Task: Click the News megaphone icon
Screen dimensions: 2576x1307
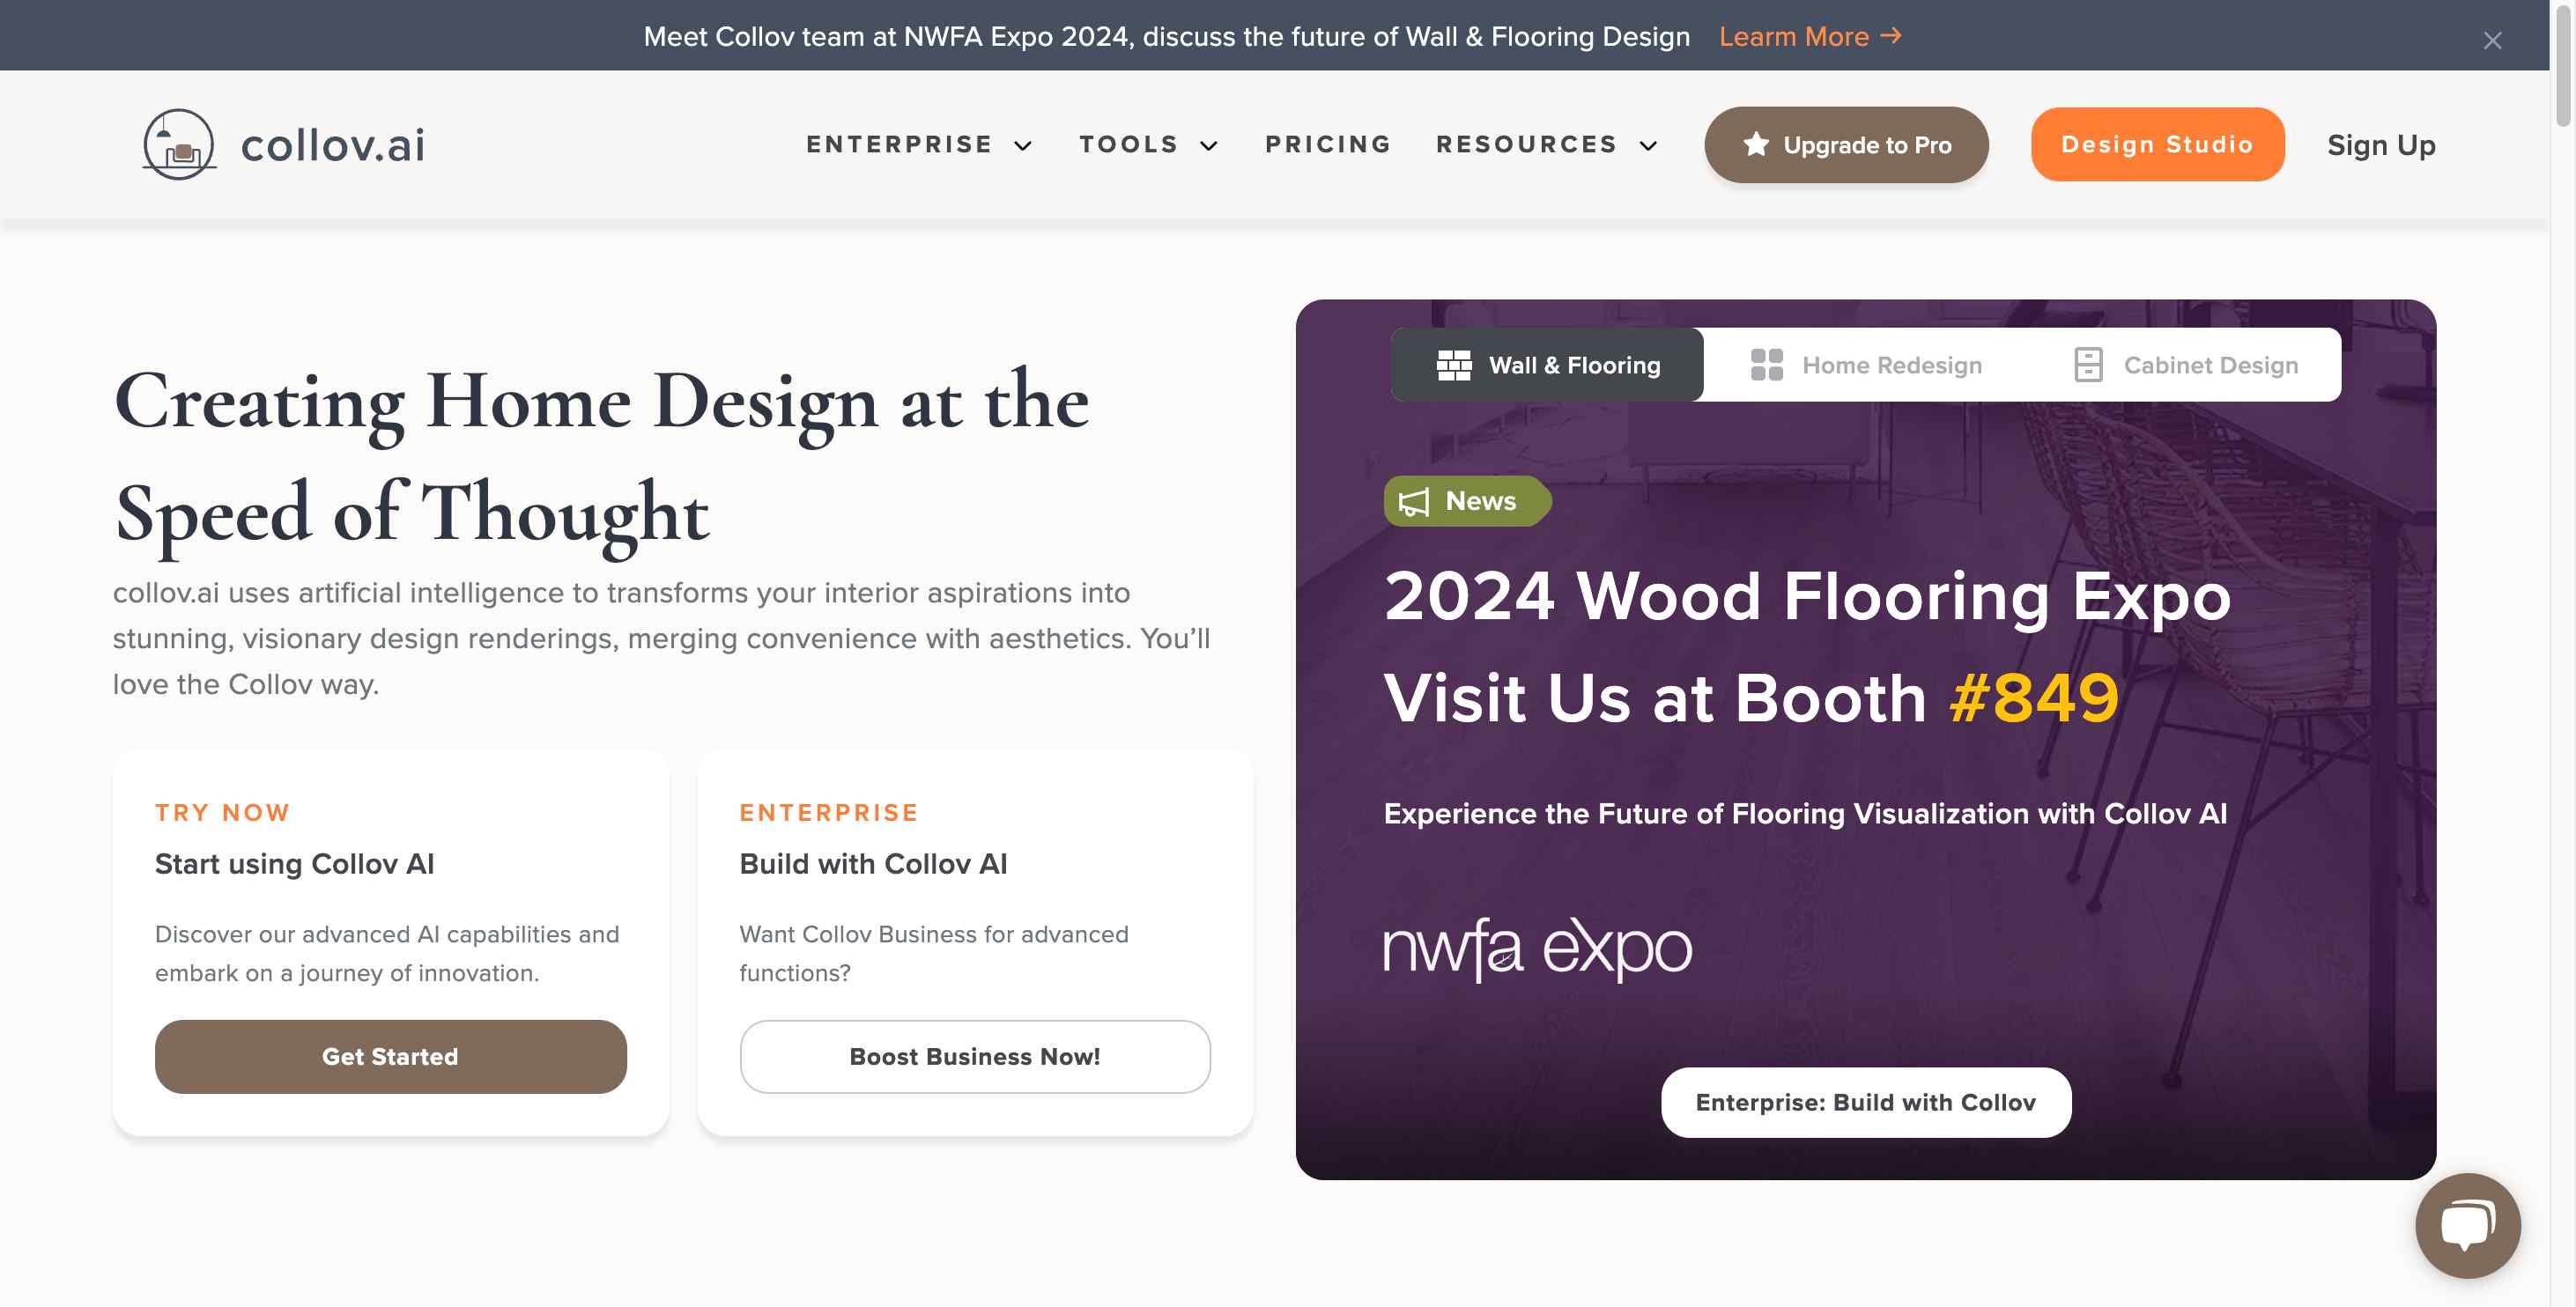Action: (1414, 502)
